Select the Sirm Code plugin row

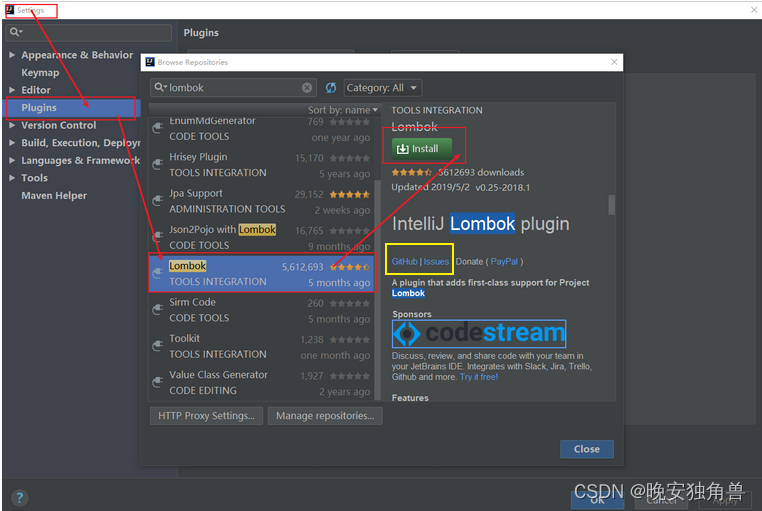262,309
